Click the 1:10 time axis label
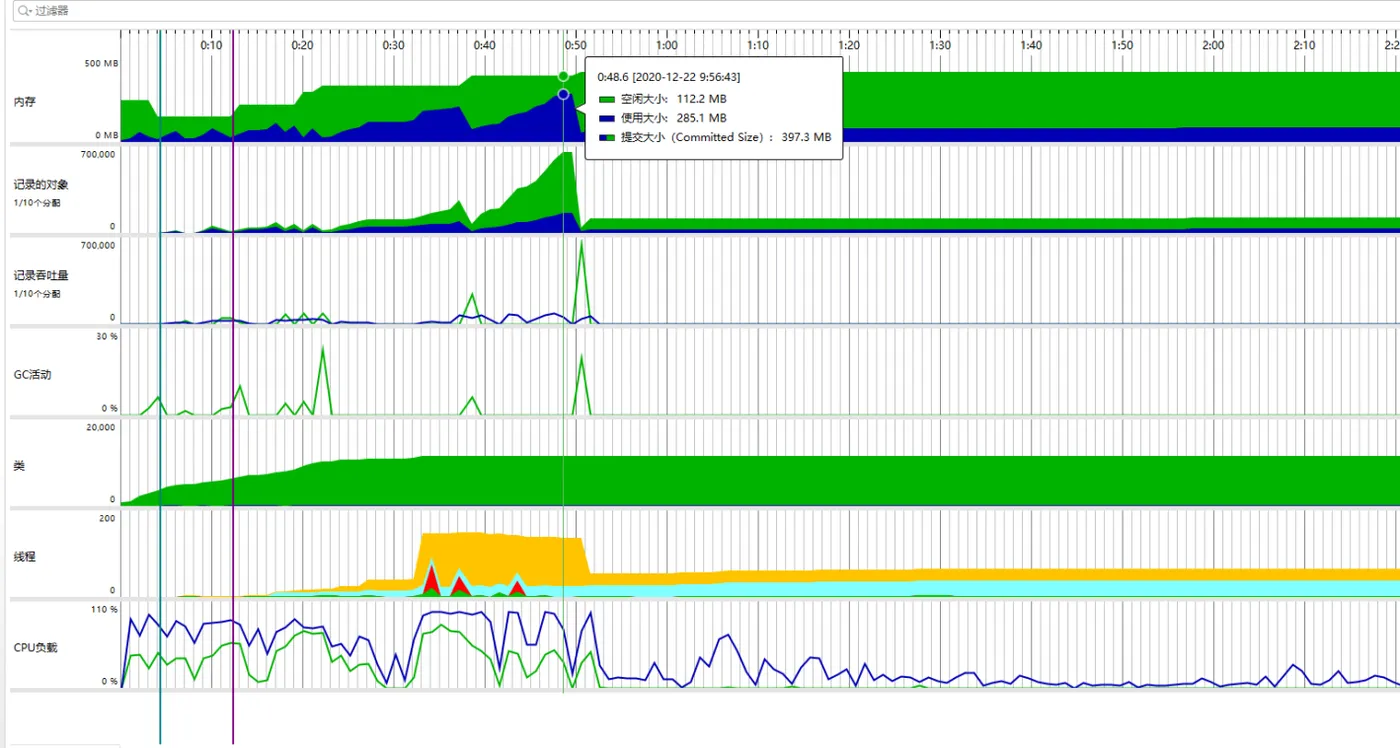 tap(758, 45)
